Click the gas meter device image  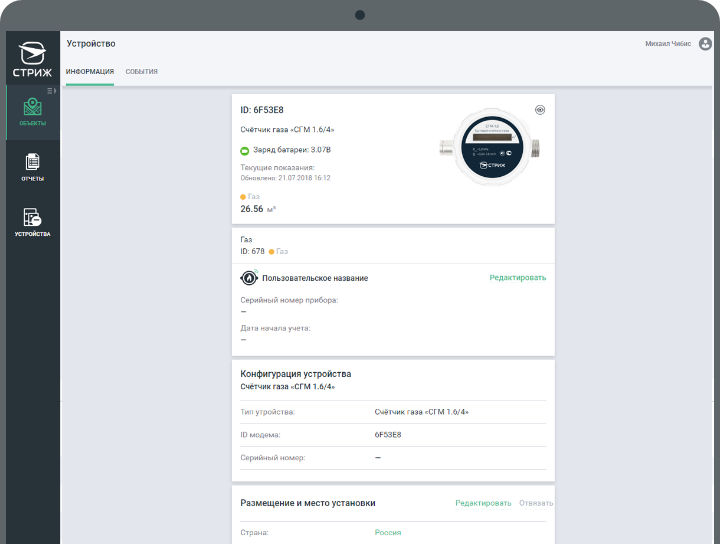[490, 147]
